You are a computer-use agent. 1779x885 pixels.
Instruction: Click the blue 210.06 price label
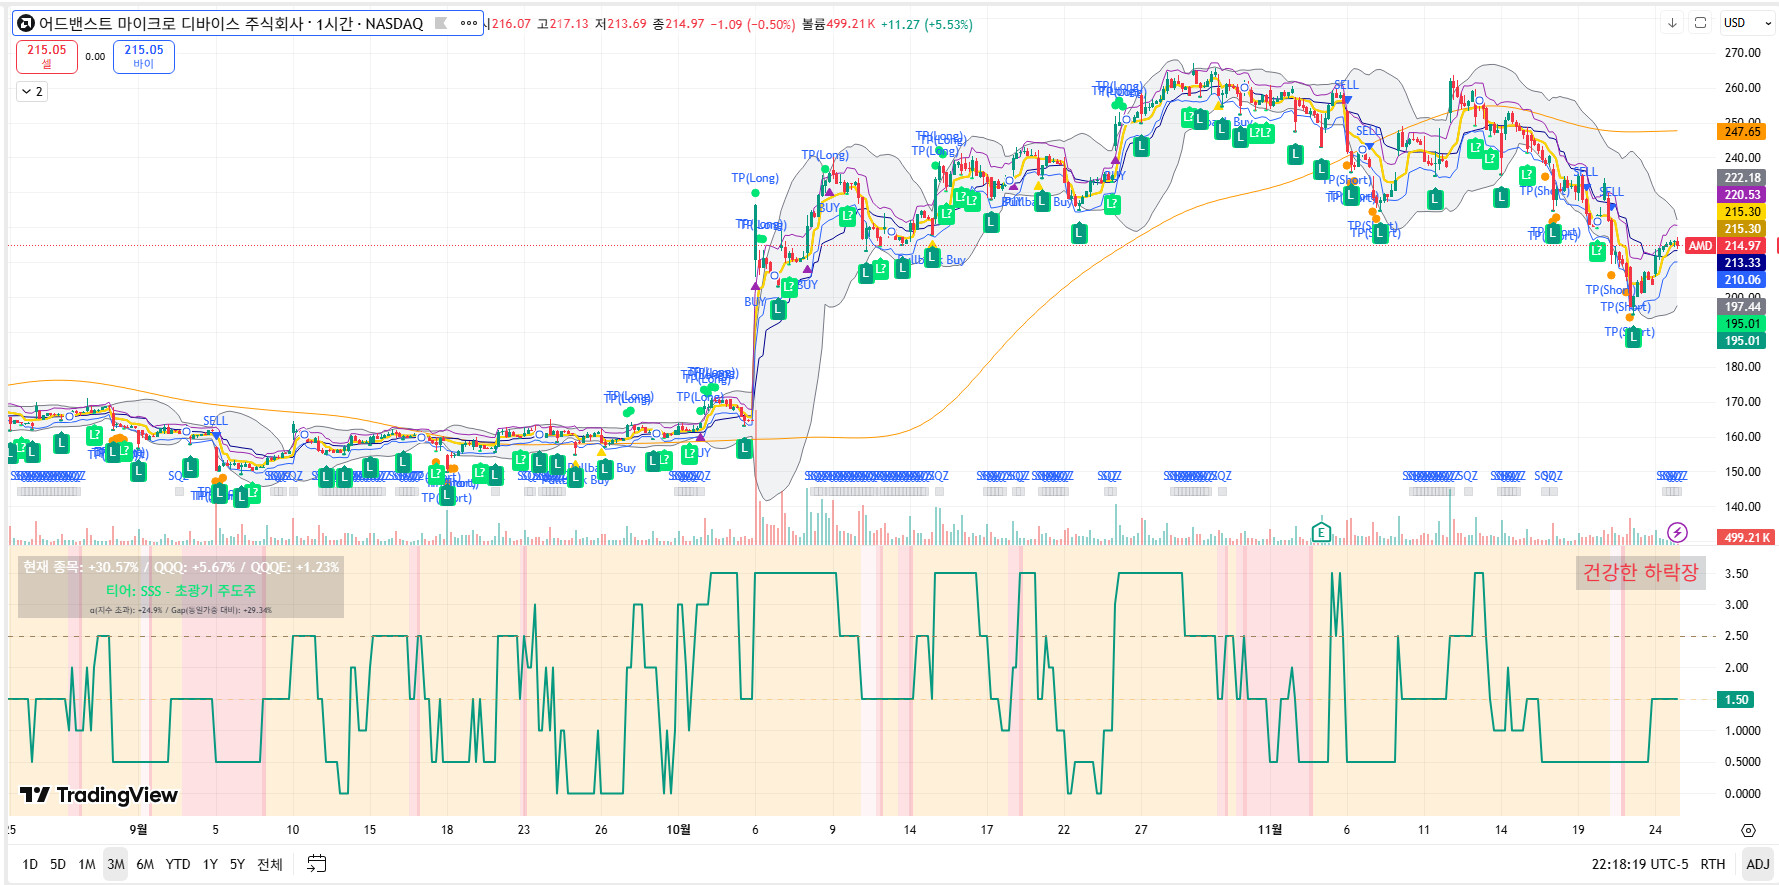1742,280
